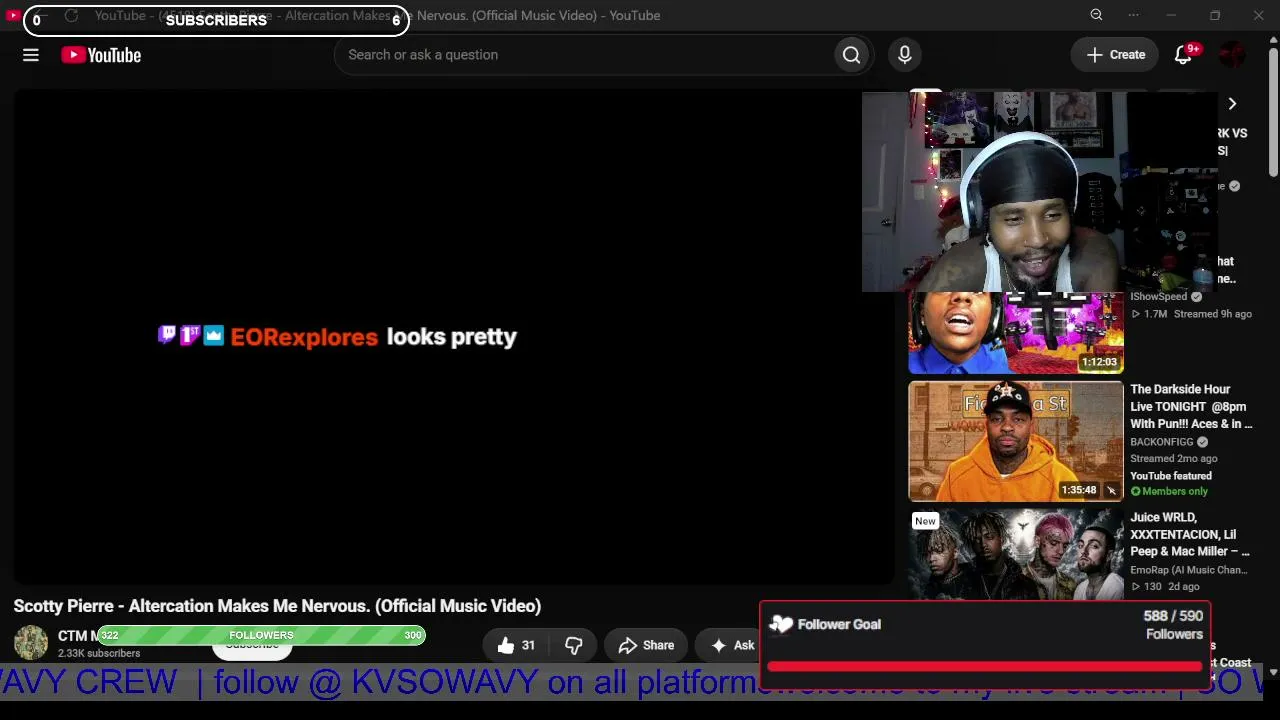Open the account avatar menu
Viewport: 1280px width, 720px height.
1233,55
